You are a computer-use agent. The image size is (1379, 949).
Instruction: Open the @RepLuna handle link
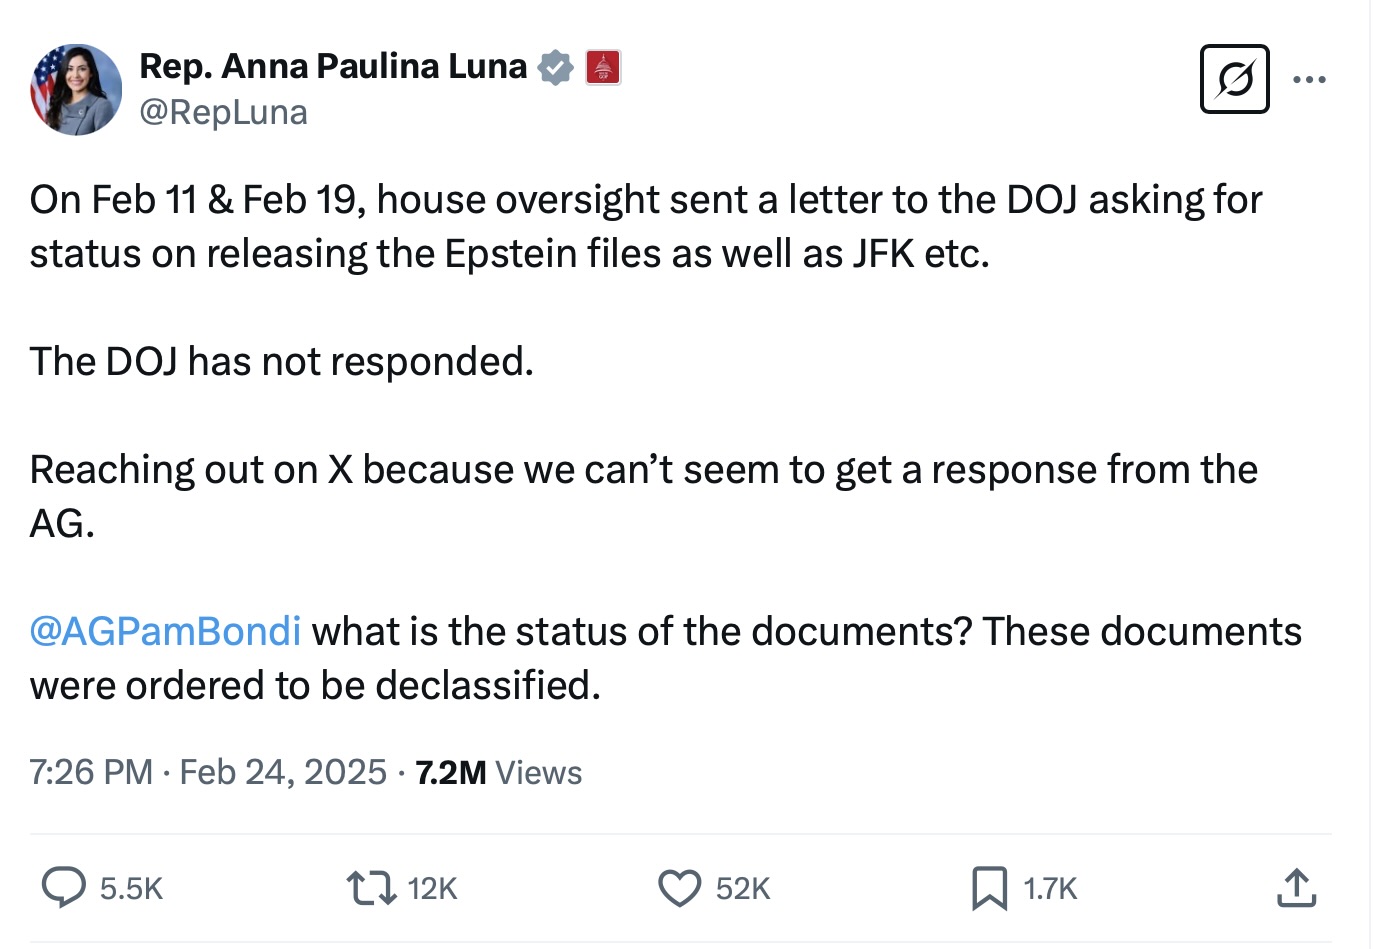tap(223, 112)
